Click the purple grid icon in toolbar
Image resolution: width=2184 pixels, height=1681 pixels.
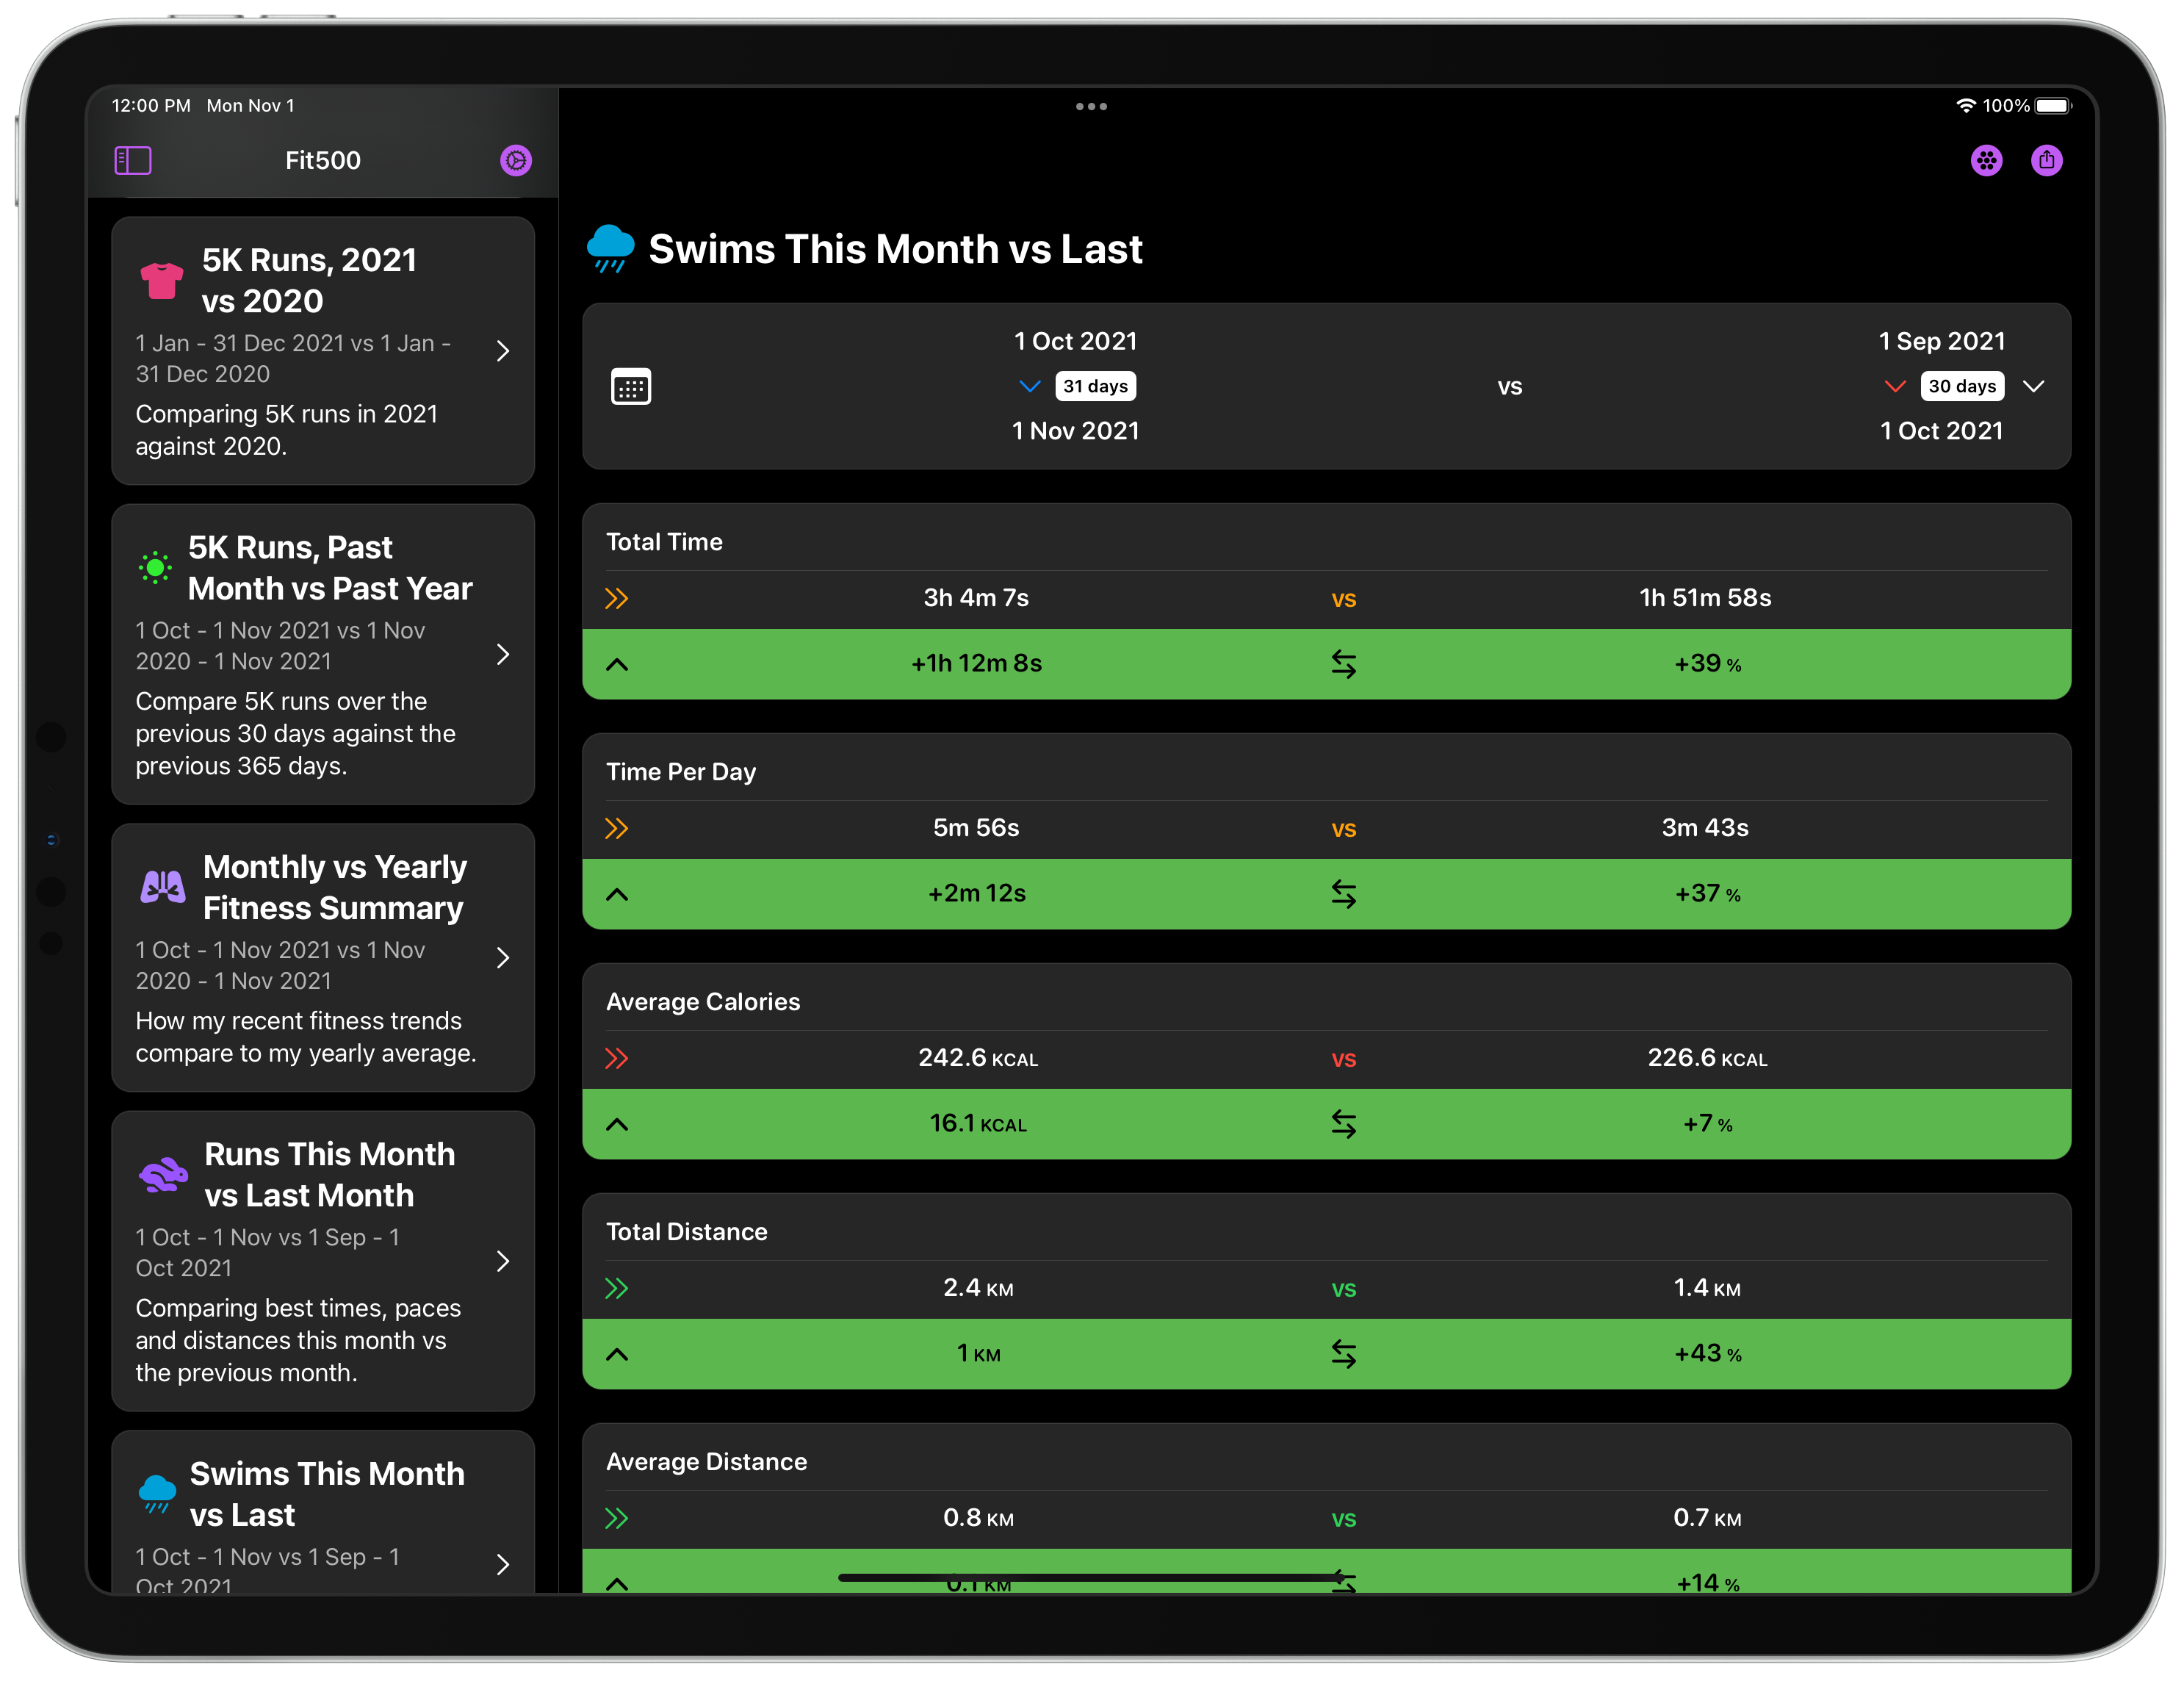tap(1986, 160)
